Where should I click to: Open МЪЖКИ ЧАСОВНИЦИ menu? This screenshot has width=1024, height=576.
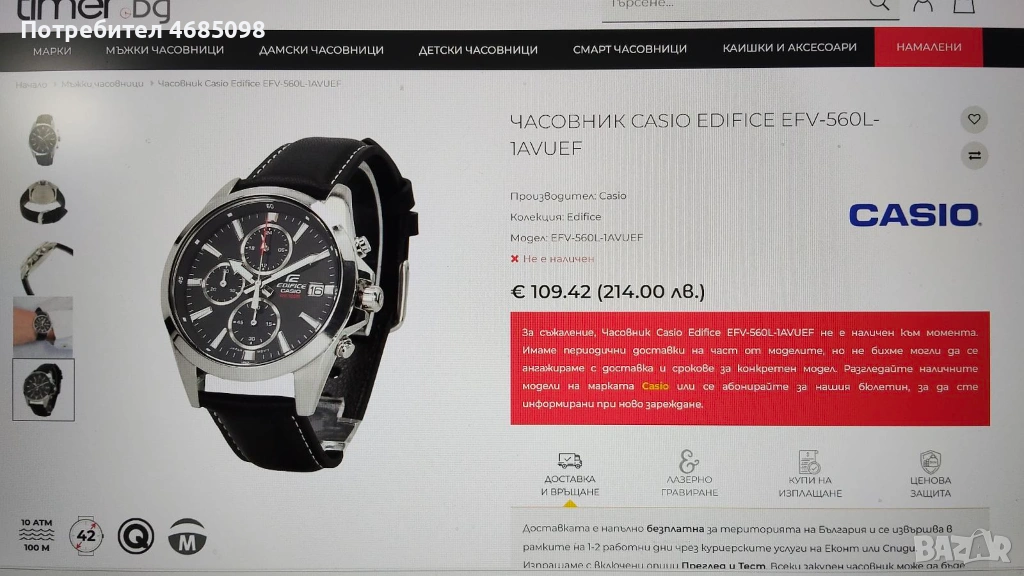click(x=165, y=50)
